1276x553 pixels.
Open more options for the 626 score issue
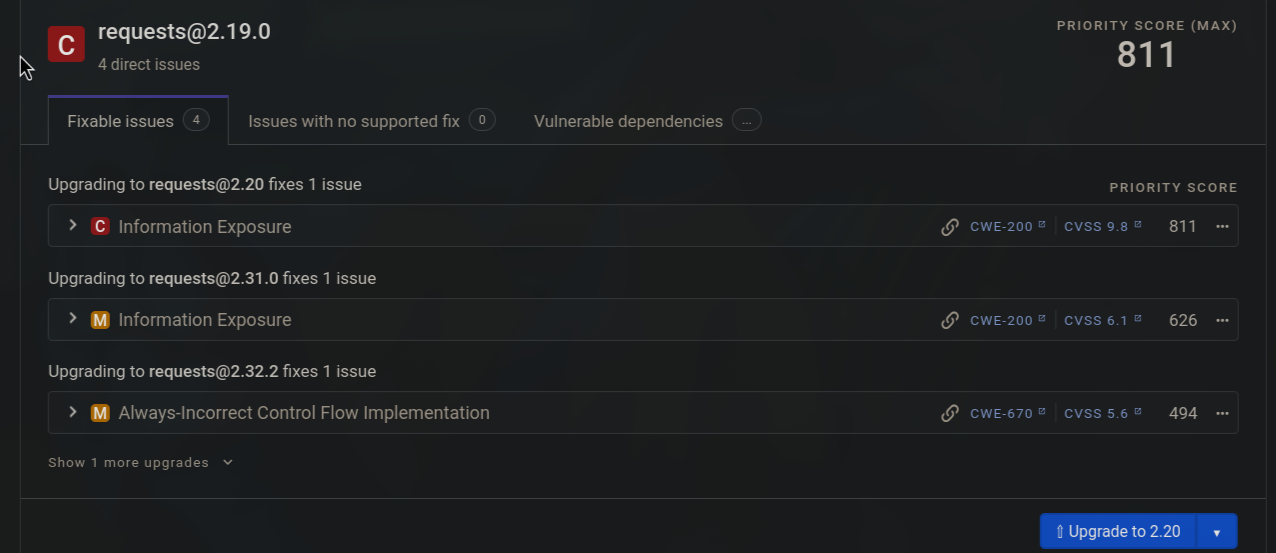(x=1222, y=320)
